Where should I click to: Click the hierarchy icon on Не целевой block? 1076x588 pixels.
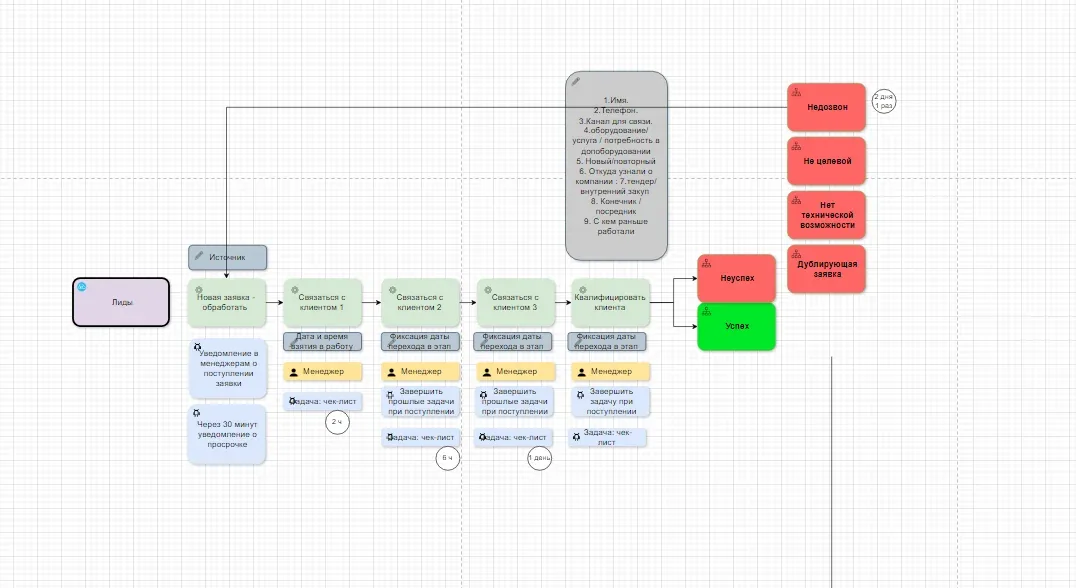(x=796, y=146)
